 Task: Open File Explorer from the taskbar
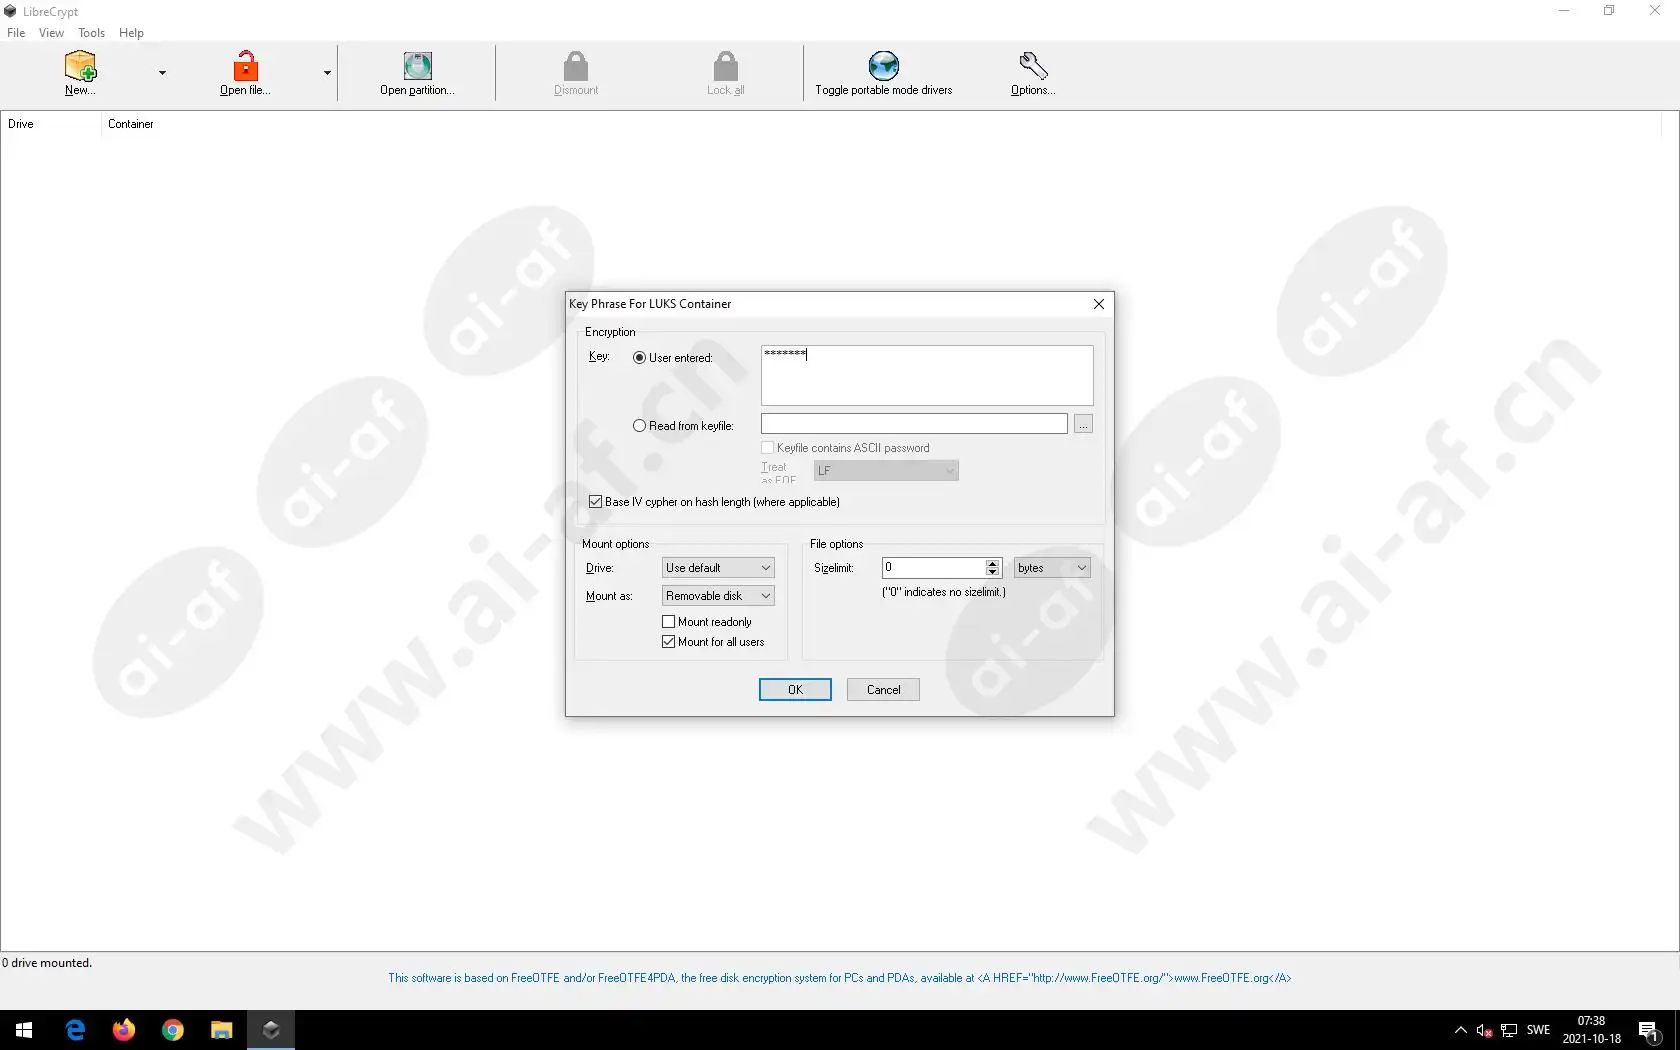[222, 1030]
